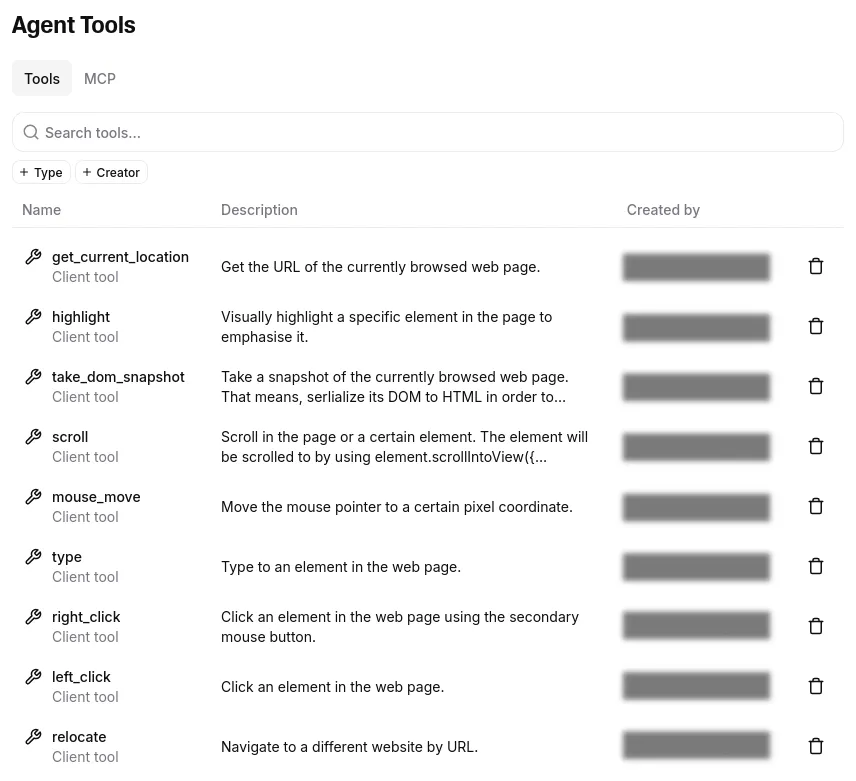856x781 pixels.
Task: Delete the mouse_move tool
Action: [816, 506]
